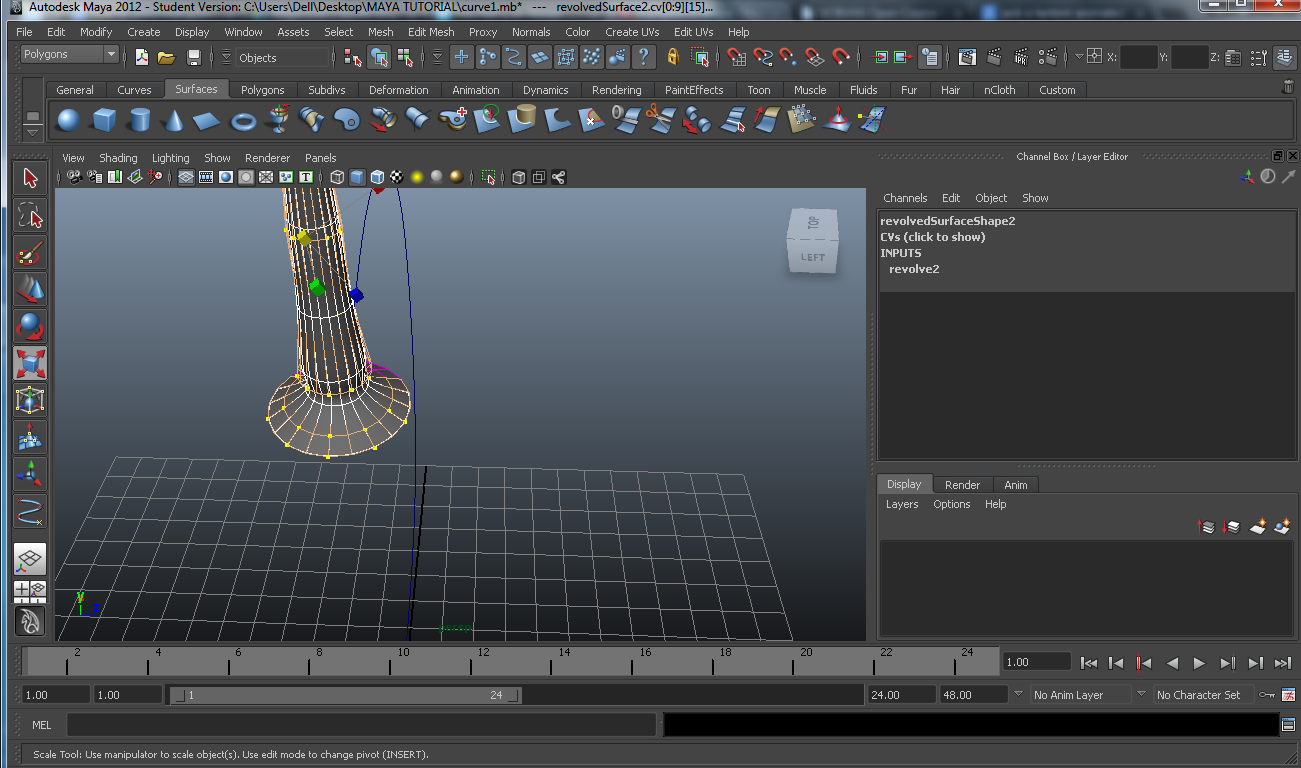This screenshot has width=1301, height=768.
Task: Create a NURBS cylinder from the shelf
Action: (x=139, y=121)
